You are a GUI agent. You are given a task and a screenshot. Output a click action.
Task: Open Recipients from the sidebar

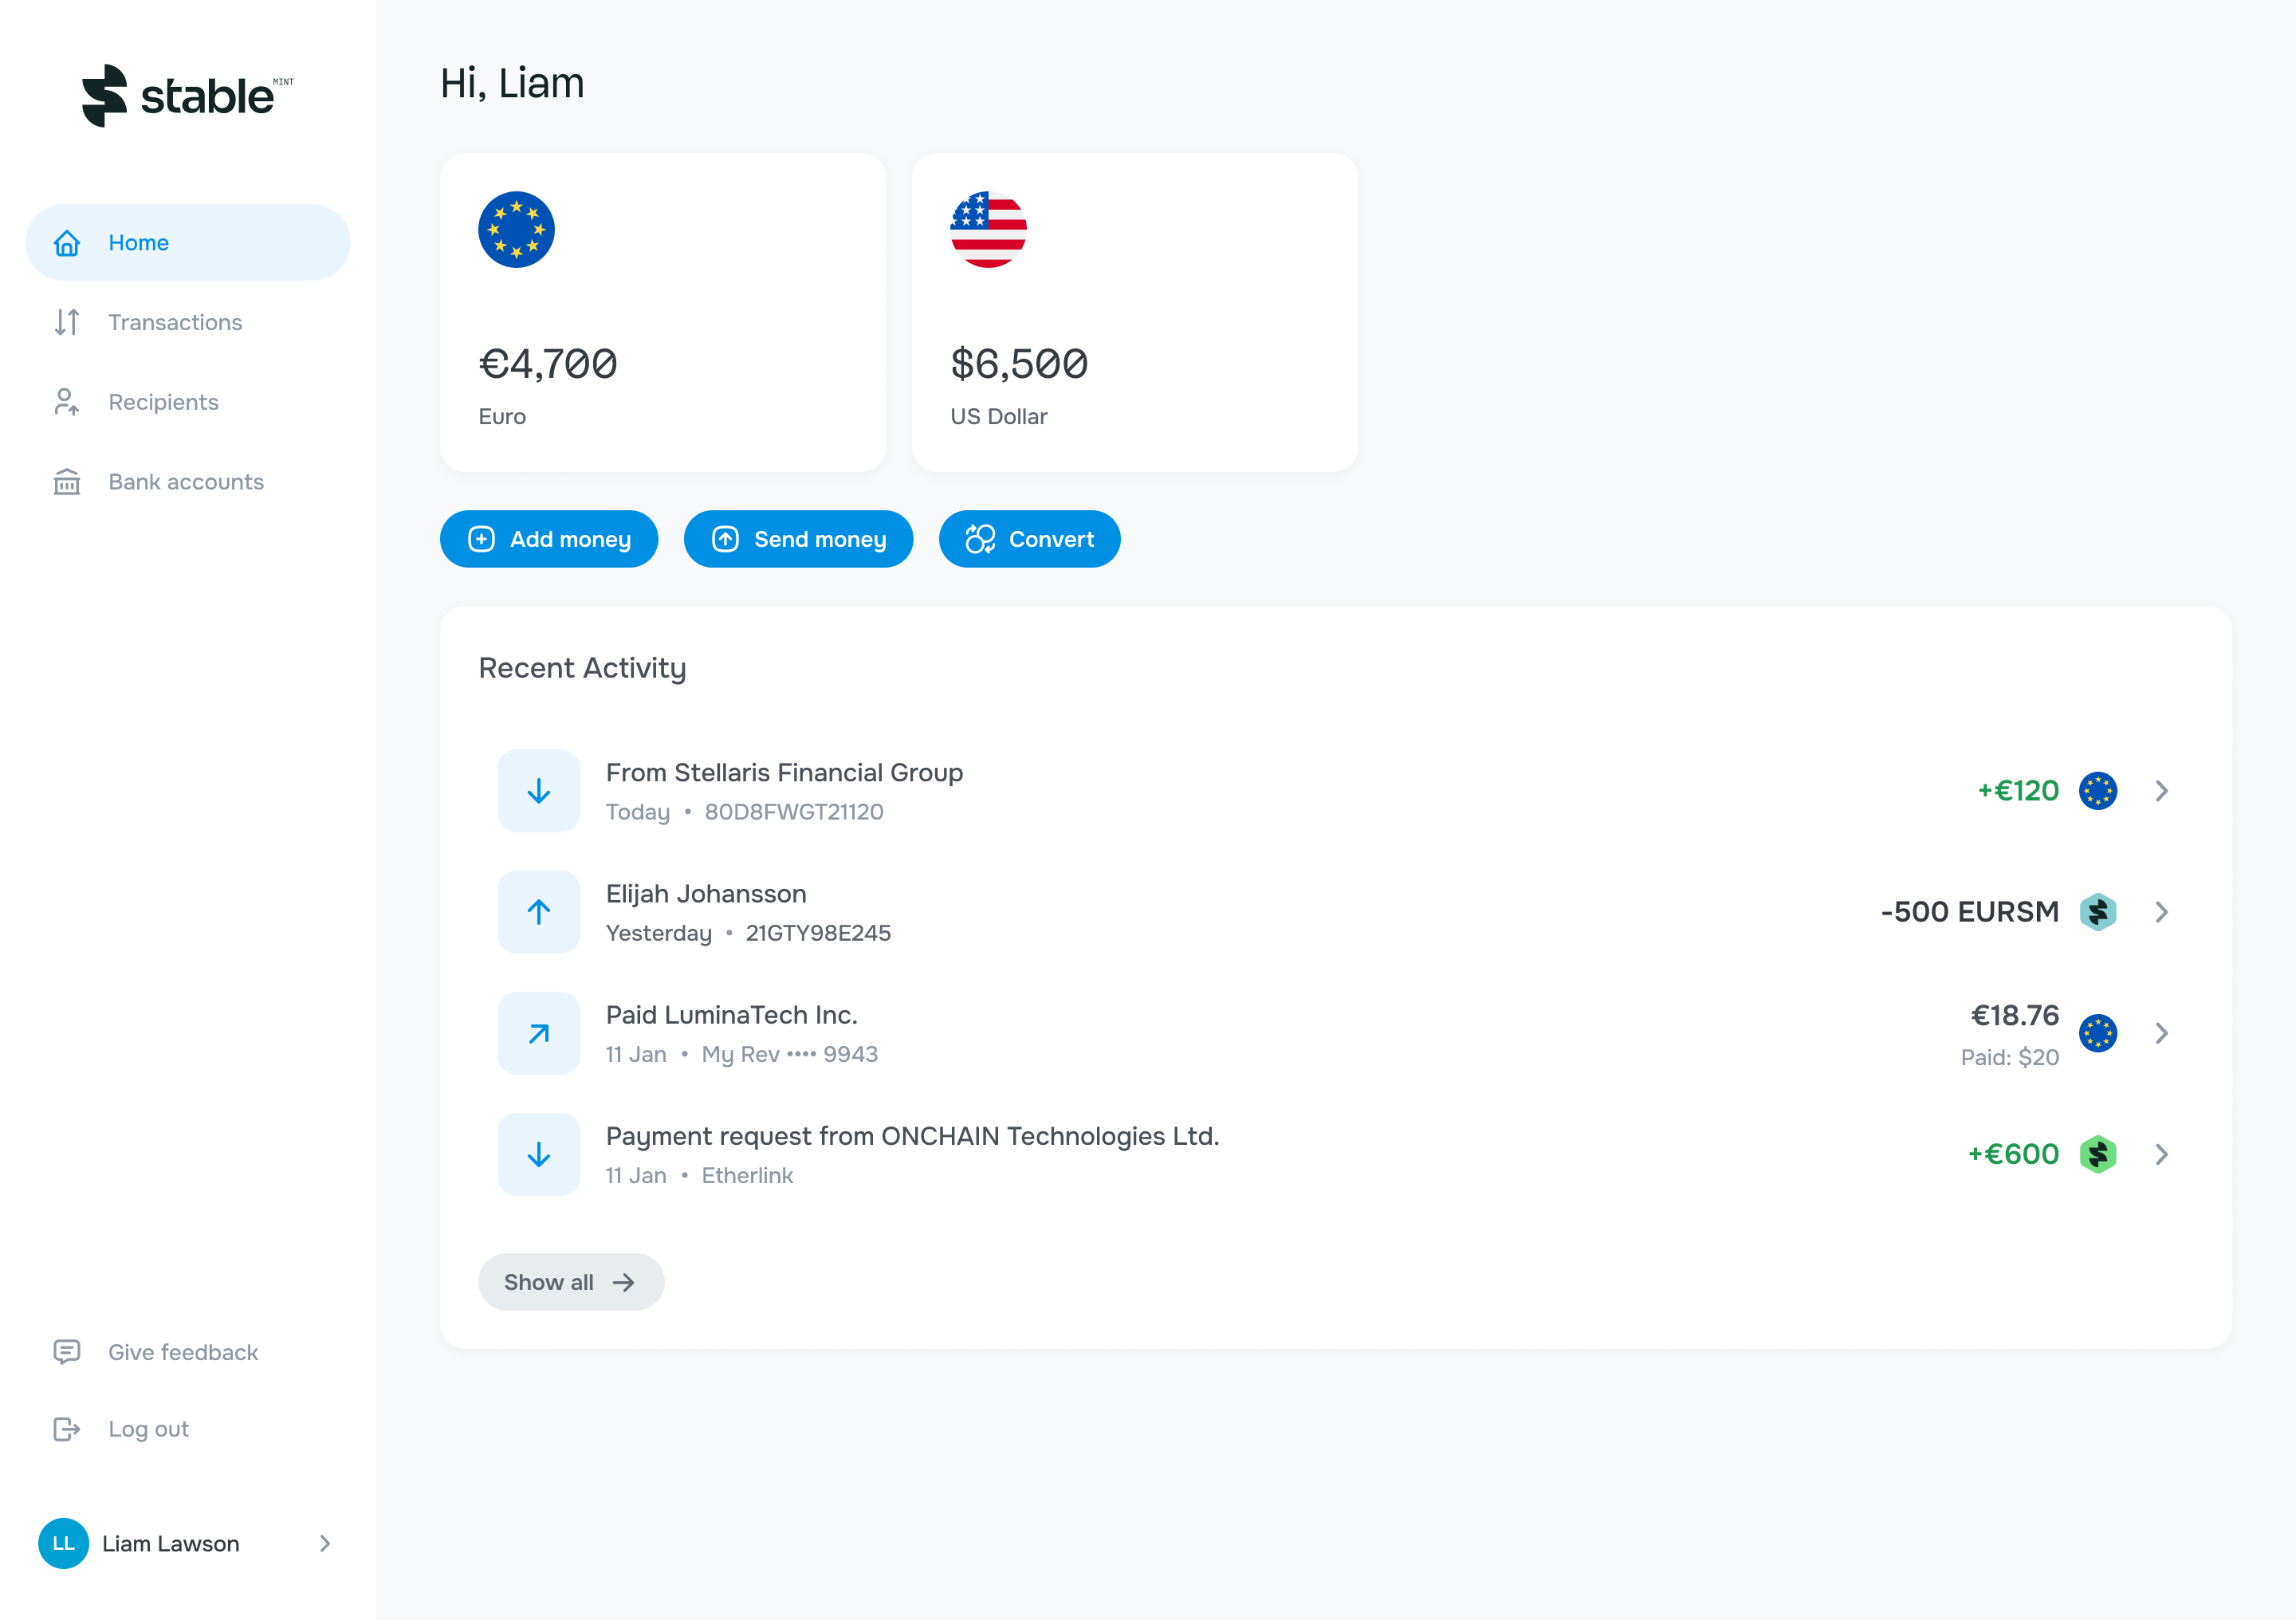coord(66,402)
